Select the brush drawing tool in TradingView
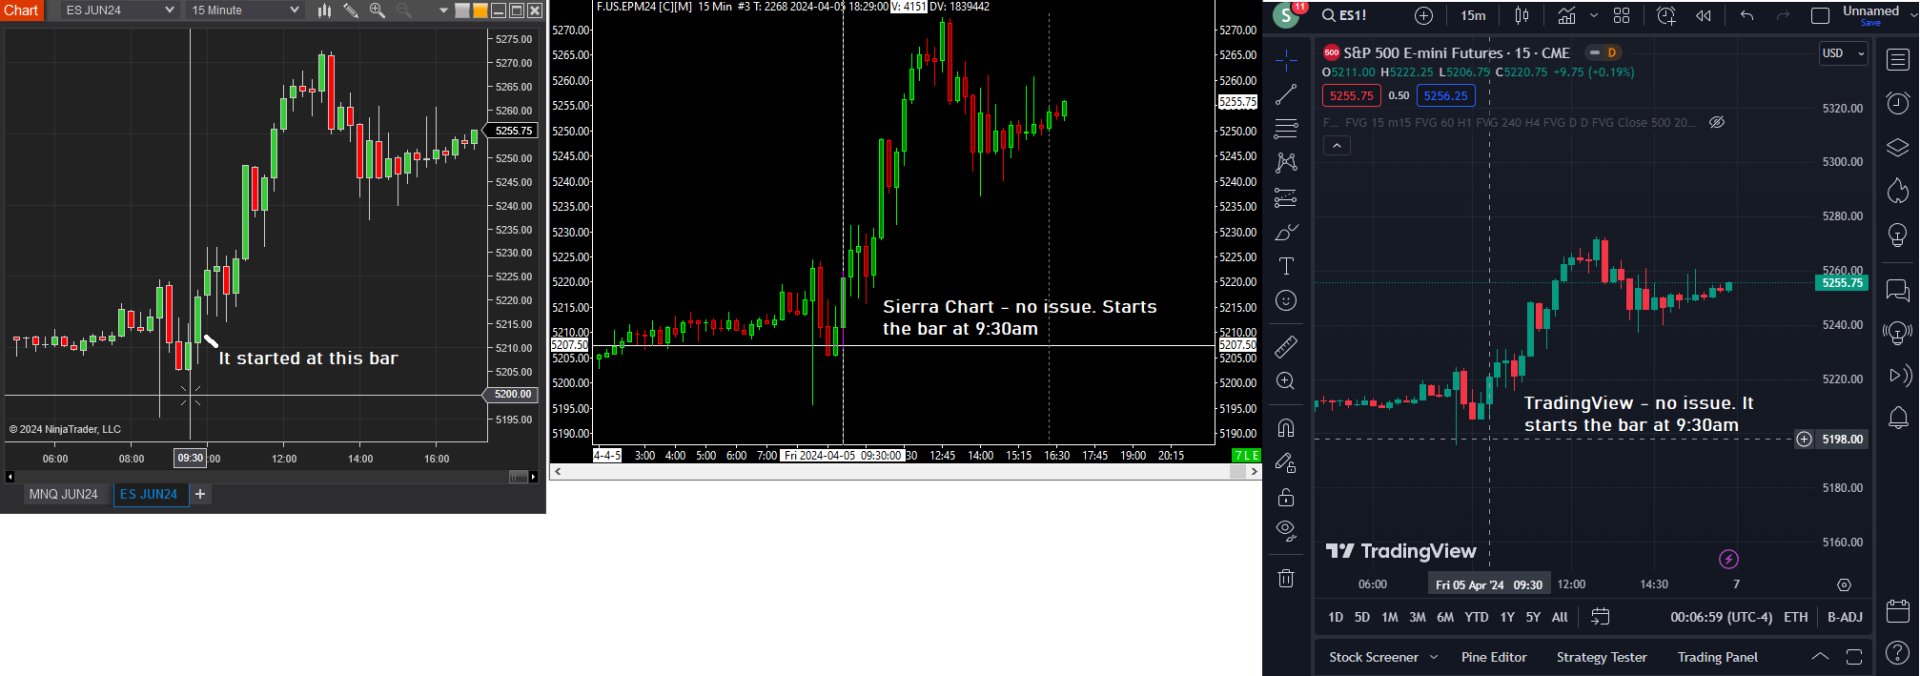The image size is (1920, 676). [x=1286, y=232]
